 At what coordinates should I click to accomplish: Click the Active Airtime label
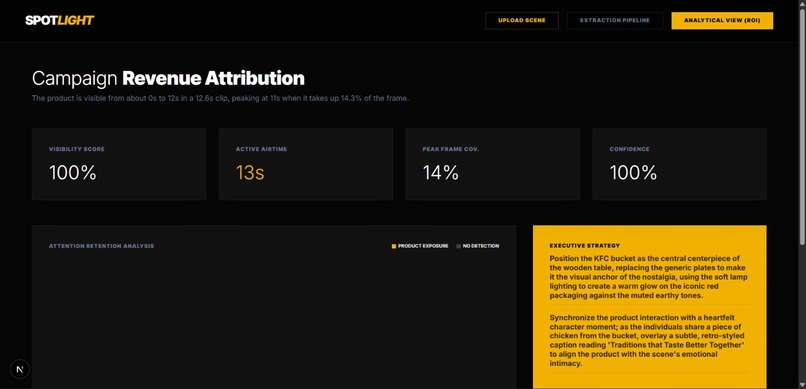click(x=261, y=149)
